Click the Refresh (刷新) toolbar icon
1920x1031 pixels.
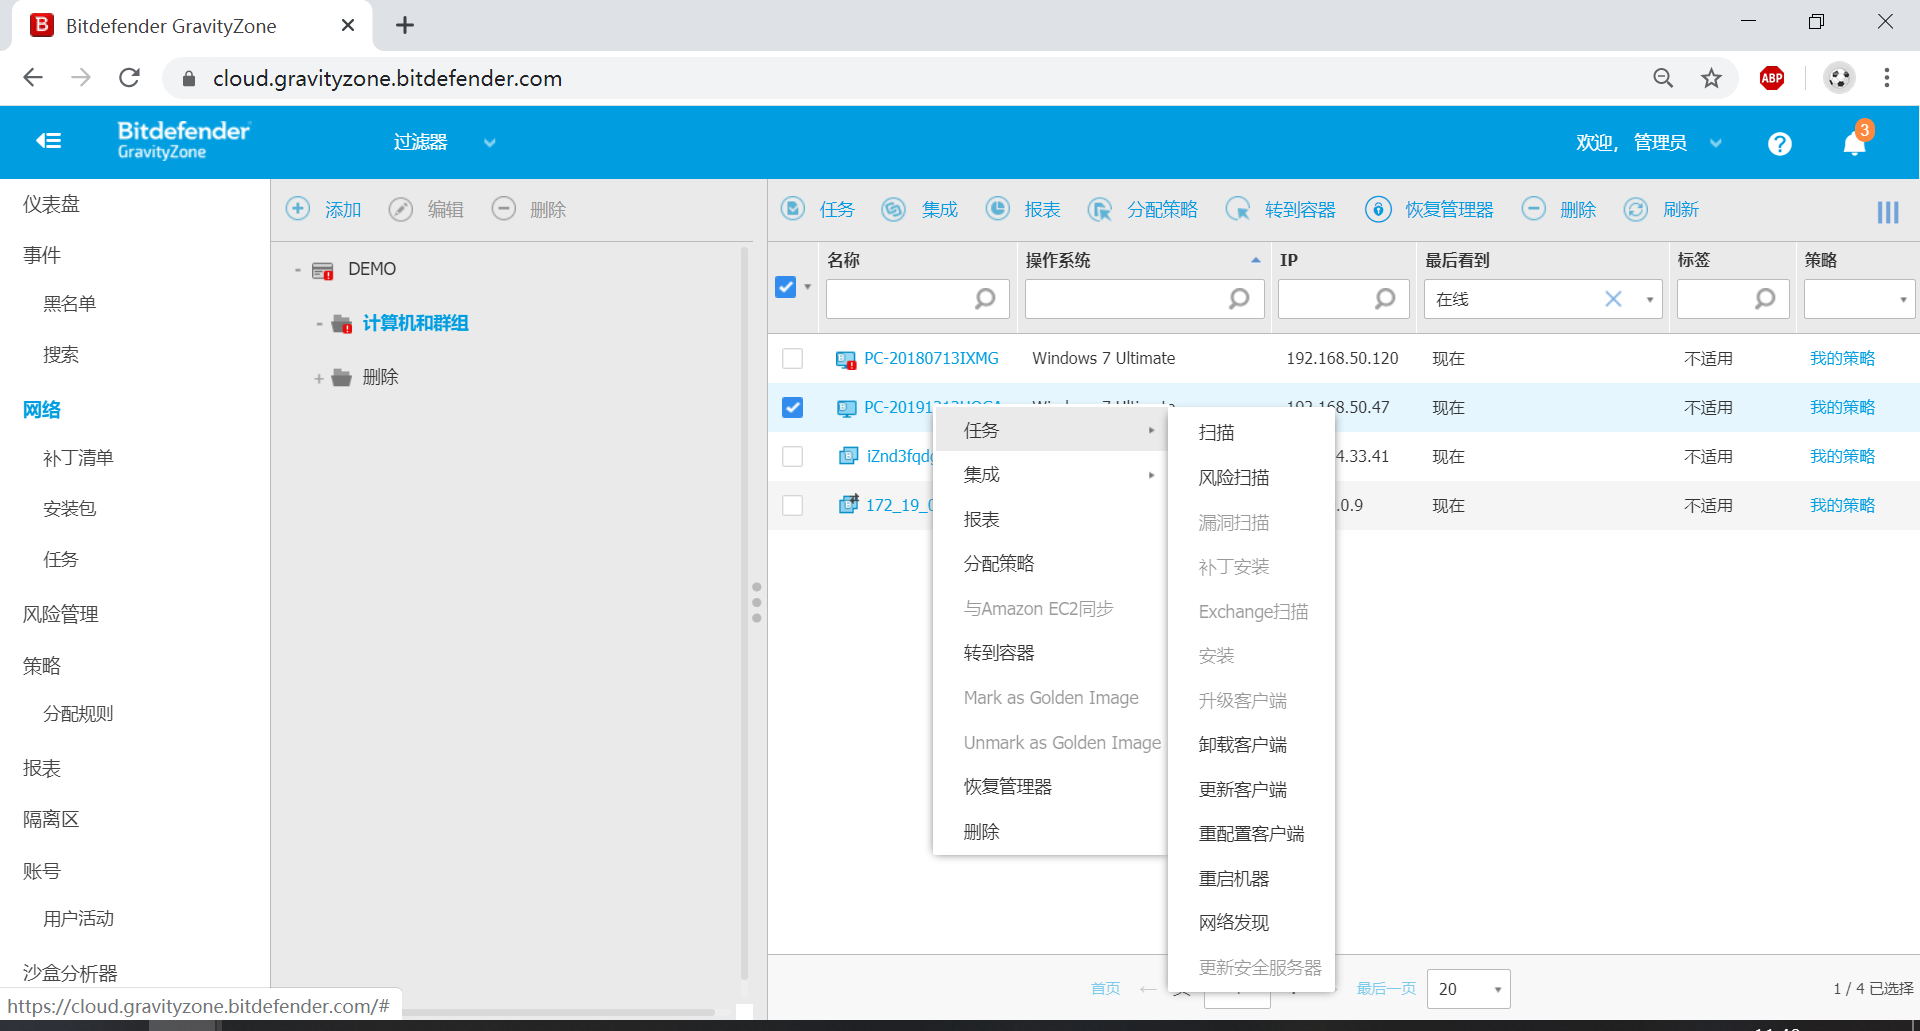(x=1636, y=208)
